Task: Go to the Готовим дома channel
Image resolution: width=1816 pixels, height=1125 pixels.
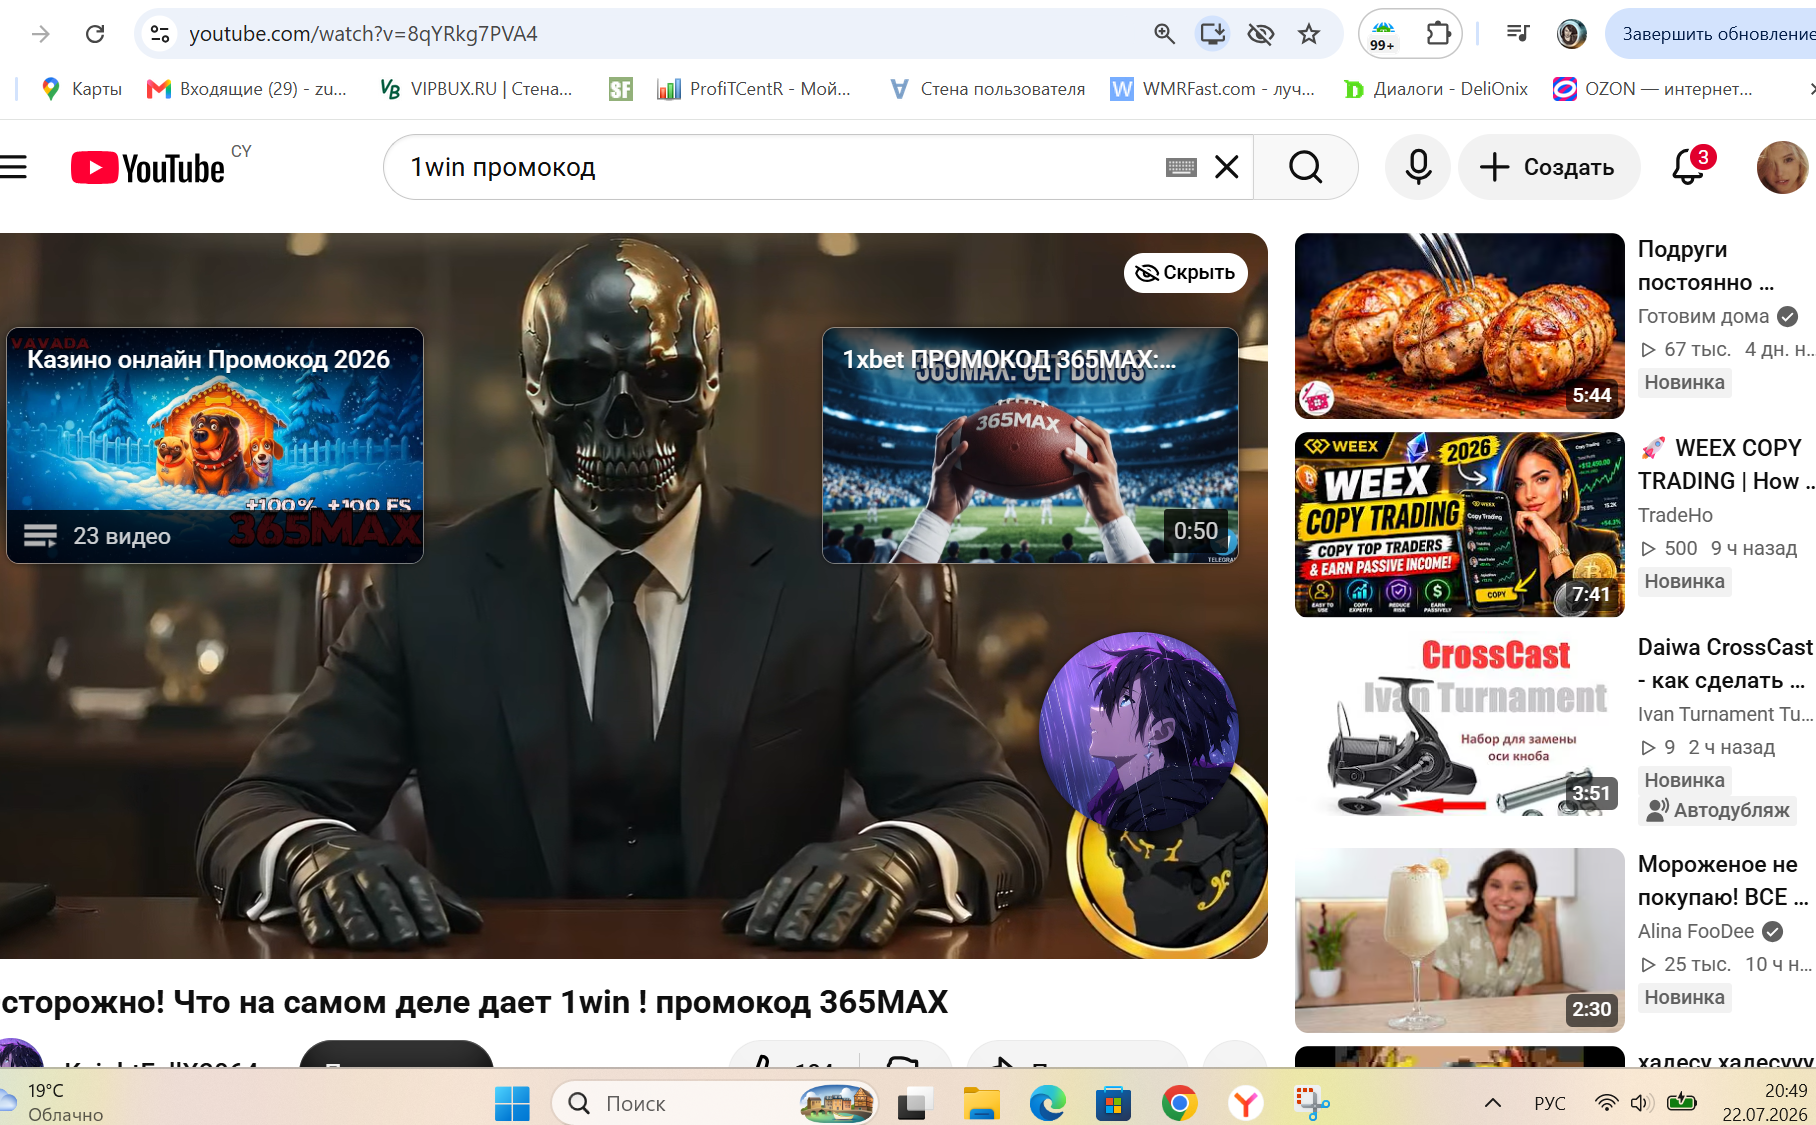Action: tap(1703, 316)
